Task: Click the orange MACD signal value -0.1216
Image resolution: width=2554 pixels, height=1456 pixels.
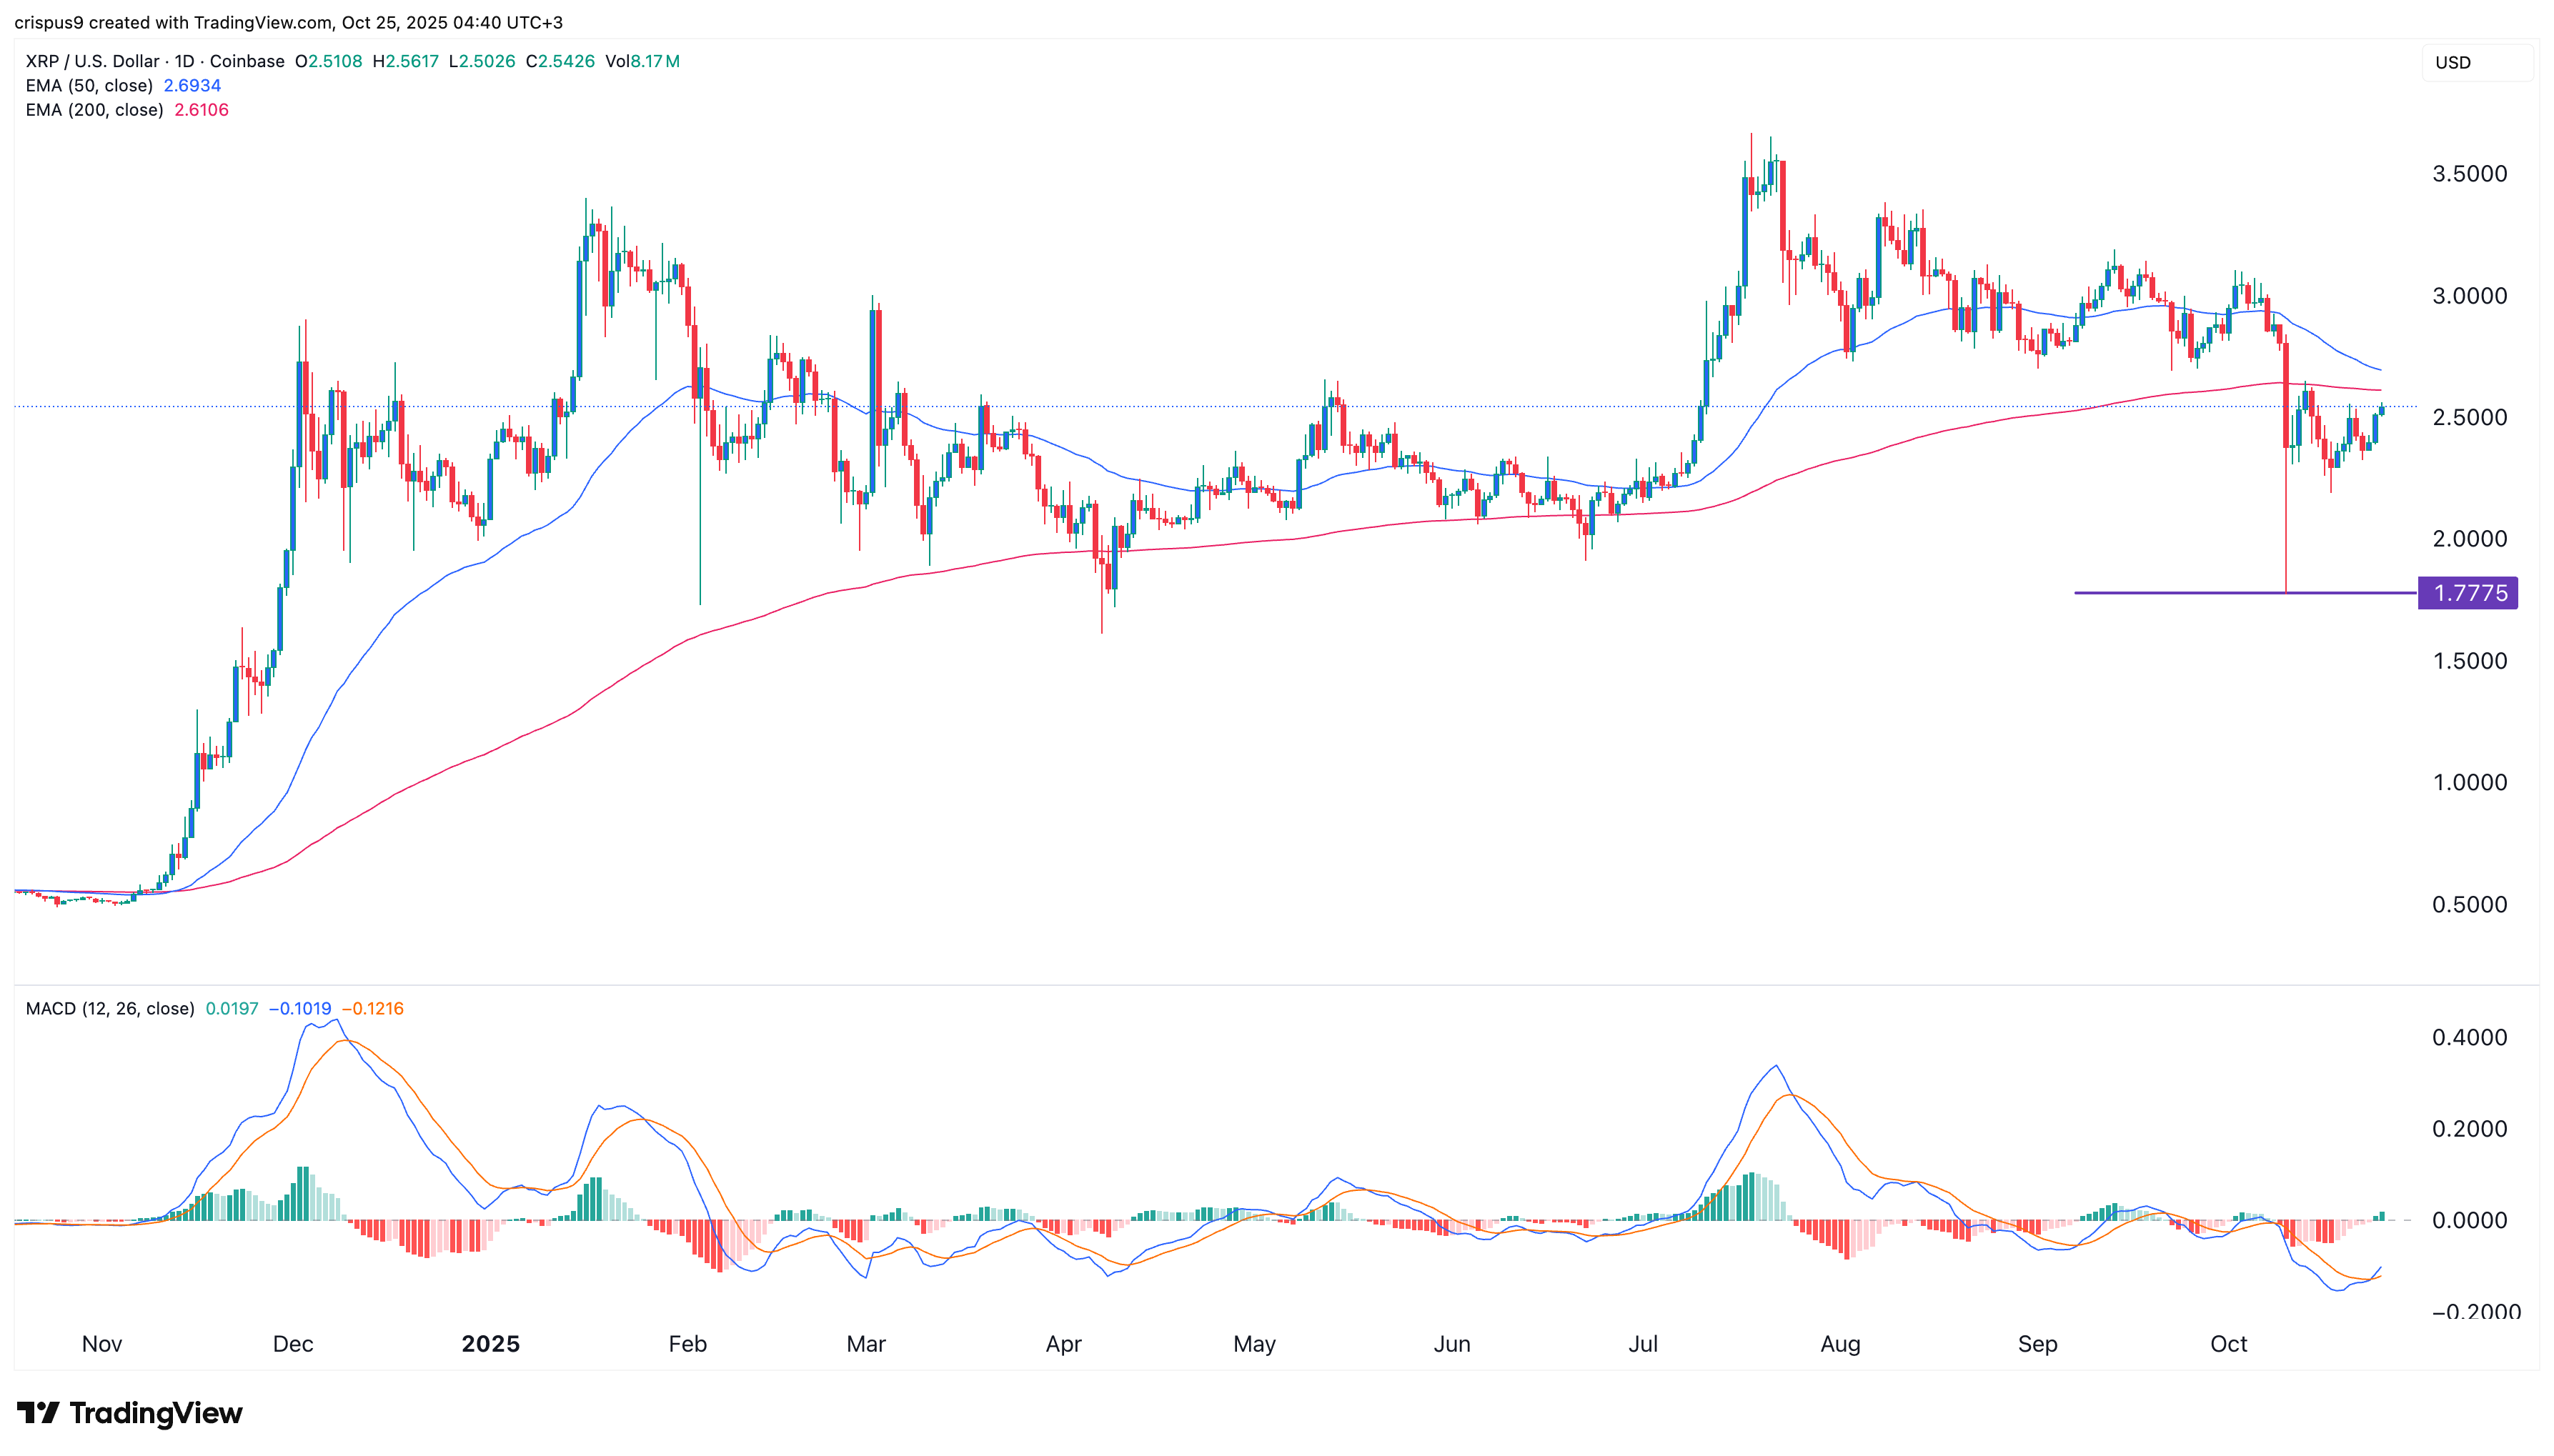Action: 373,1008
